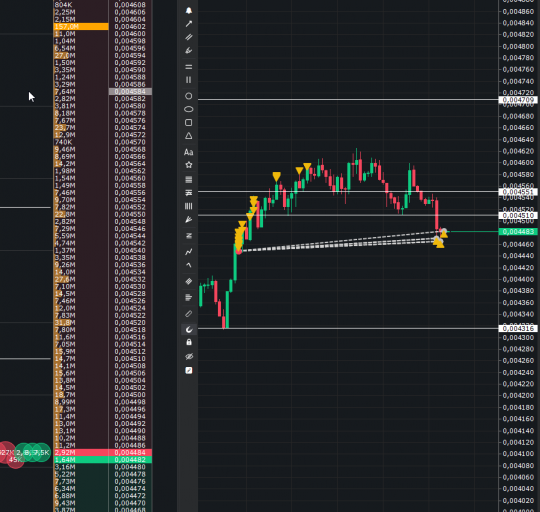Screen dimensions: 540x512
Task: Click the 31,8M volume order book cell
Action: click(x=65, y=323)
